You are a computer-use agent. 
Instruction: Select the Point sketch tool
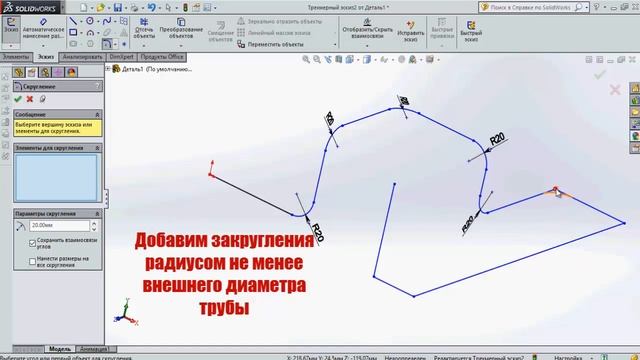(x=124, y=44)
